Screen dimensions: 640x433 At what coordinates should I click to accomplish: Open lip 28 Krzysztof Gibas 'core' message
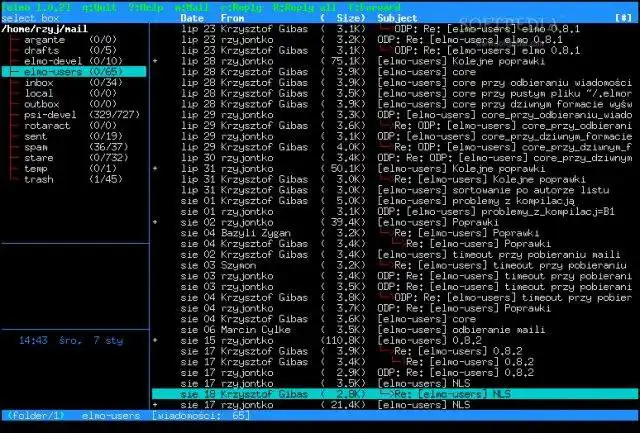pyautogui.click(x=395, y=72)
